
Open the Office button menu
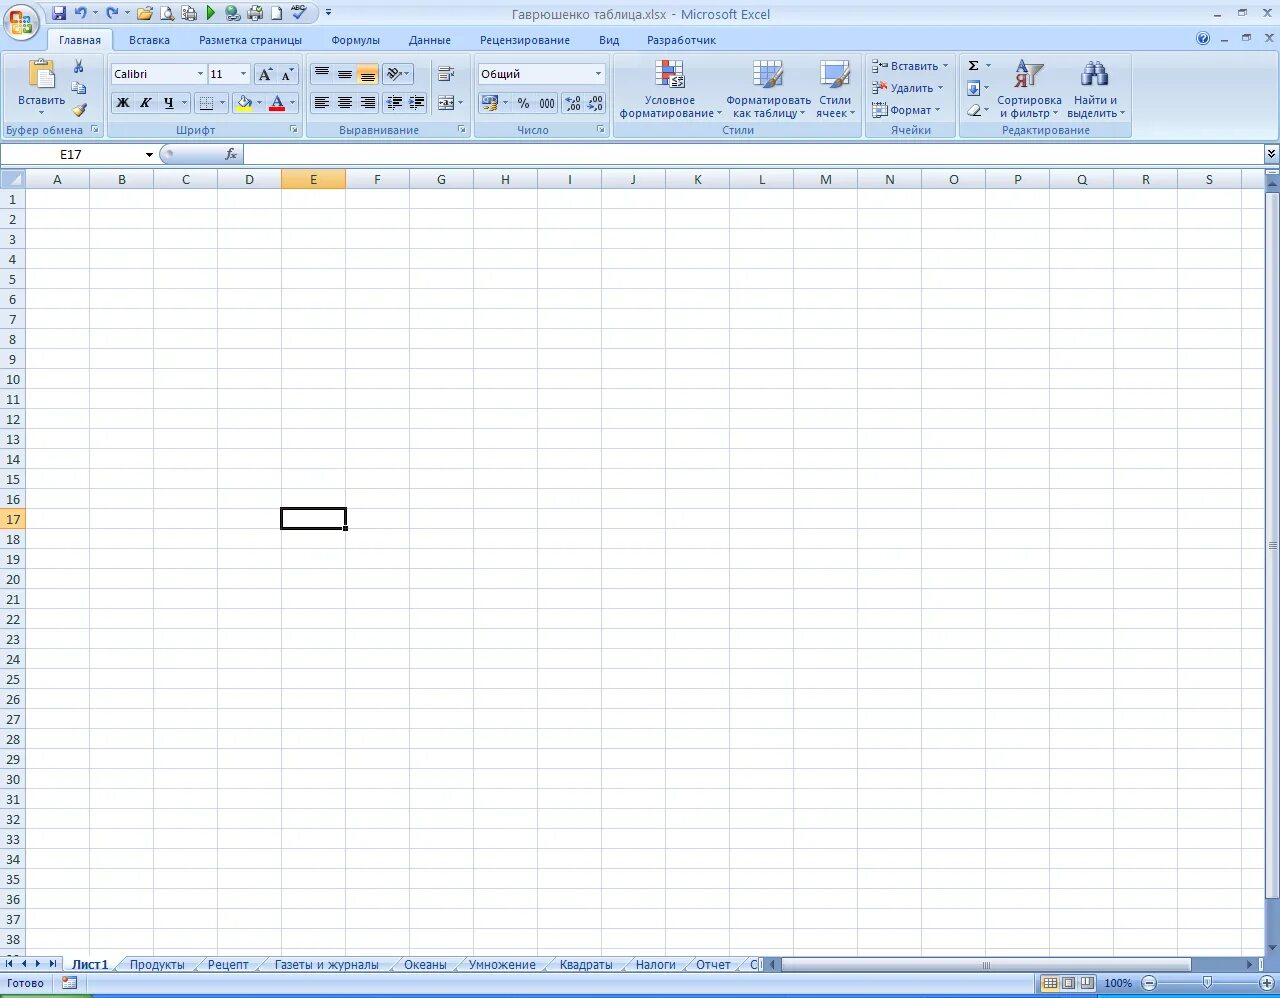click(x=21, y=23)
